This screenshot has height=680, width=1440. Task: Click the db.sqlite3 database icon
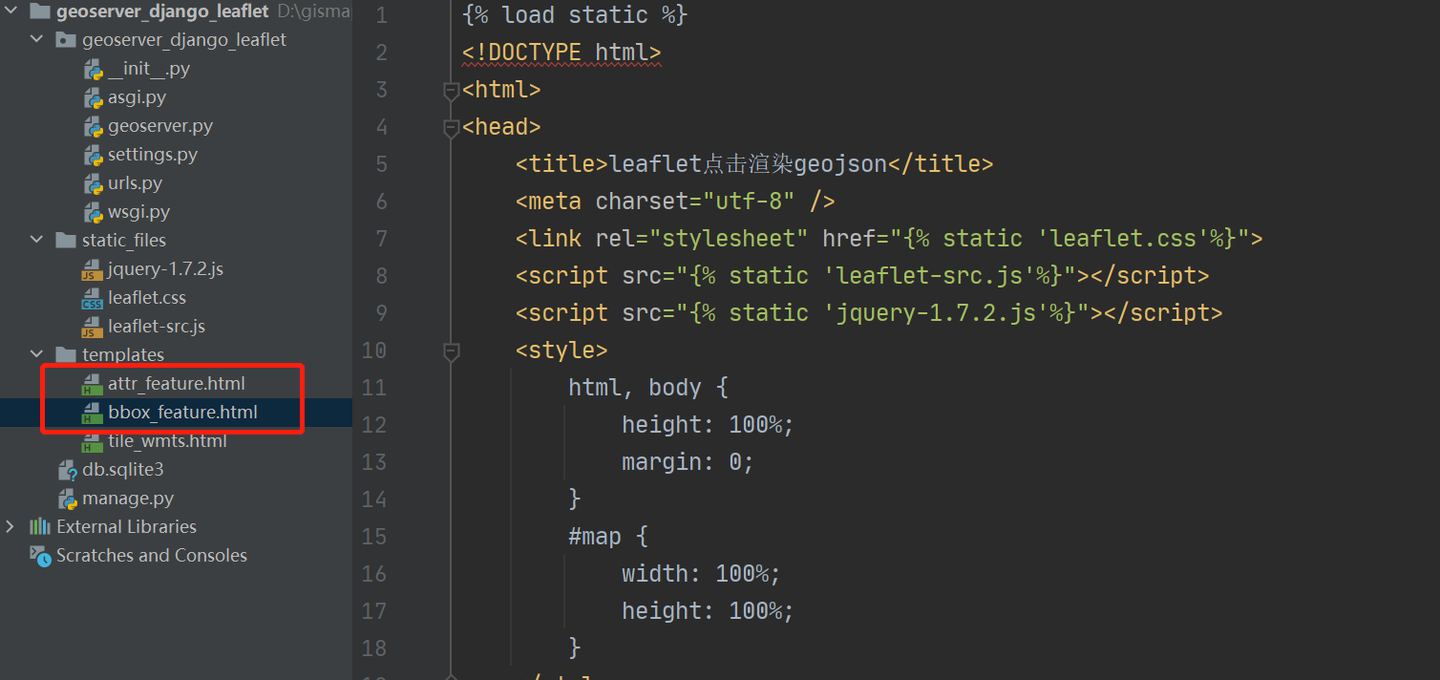click(67, 469)
